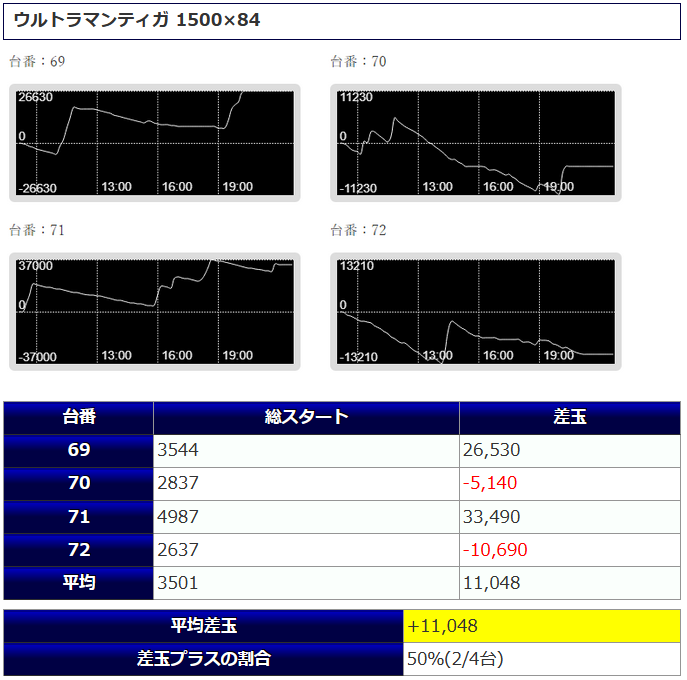The height and width of the screenshot is (680, 687).
Task: Click the red -10,690 差玉 value
Action: point(495,550)
